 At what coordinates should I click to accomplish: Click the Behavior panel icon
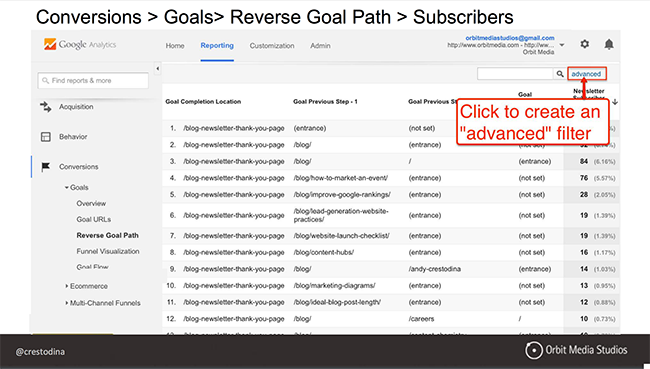[46, 137]
